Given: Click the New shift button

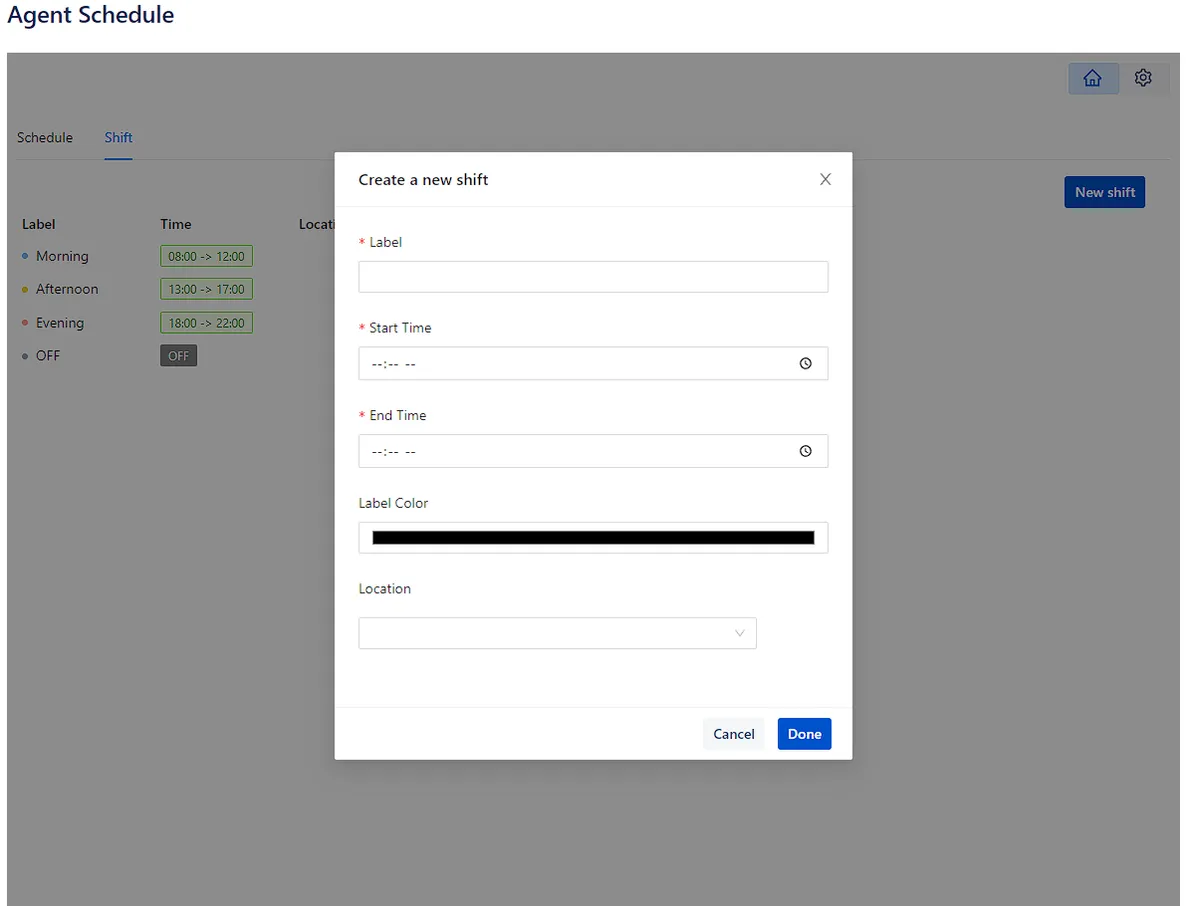Looking at the screenshot, I should click(1105, 192).
